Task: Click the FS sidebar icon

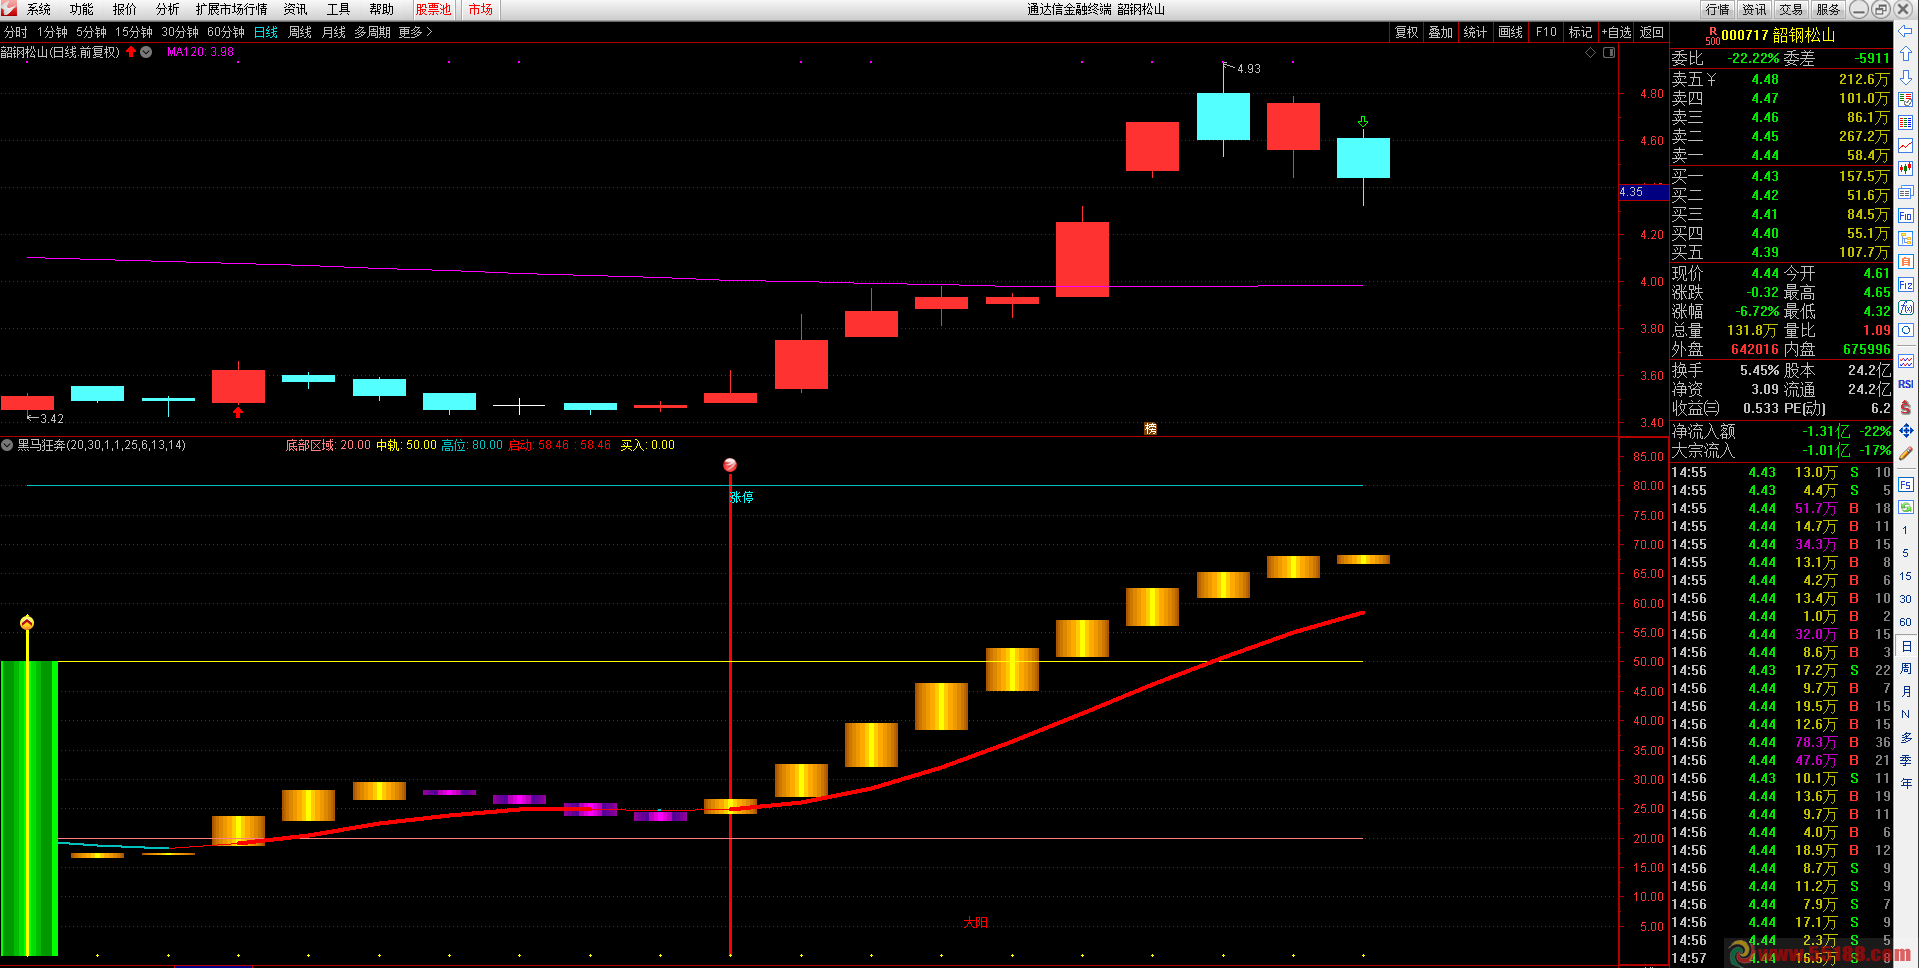Action: click(1906, 484)
